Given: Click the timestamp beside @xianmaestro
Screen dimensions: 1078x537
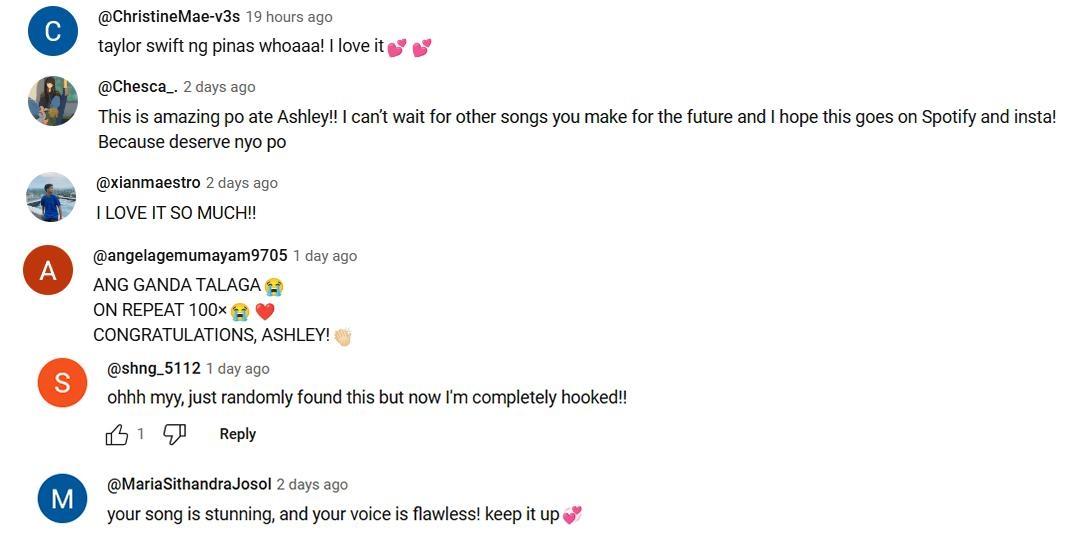Looking at the screenshot, I should pos(242,183).
